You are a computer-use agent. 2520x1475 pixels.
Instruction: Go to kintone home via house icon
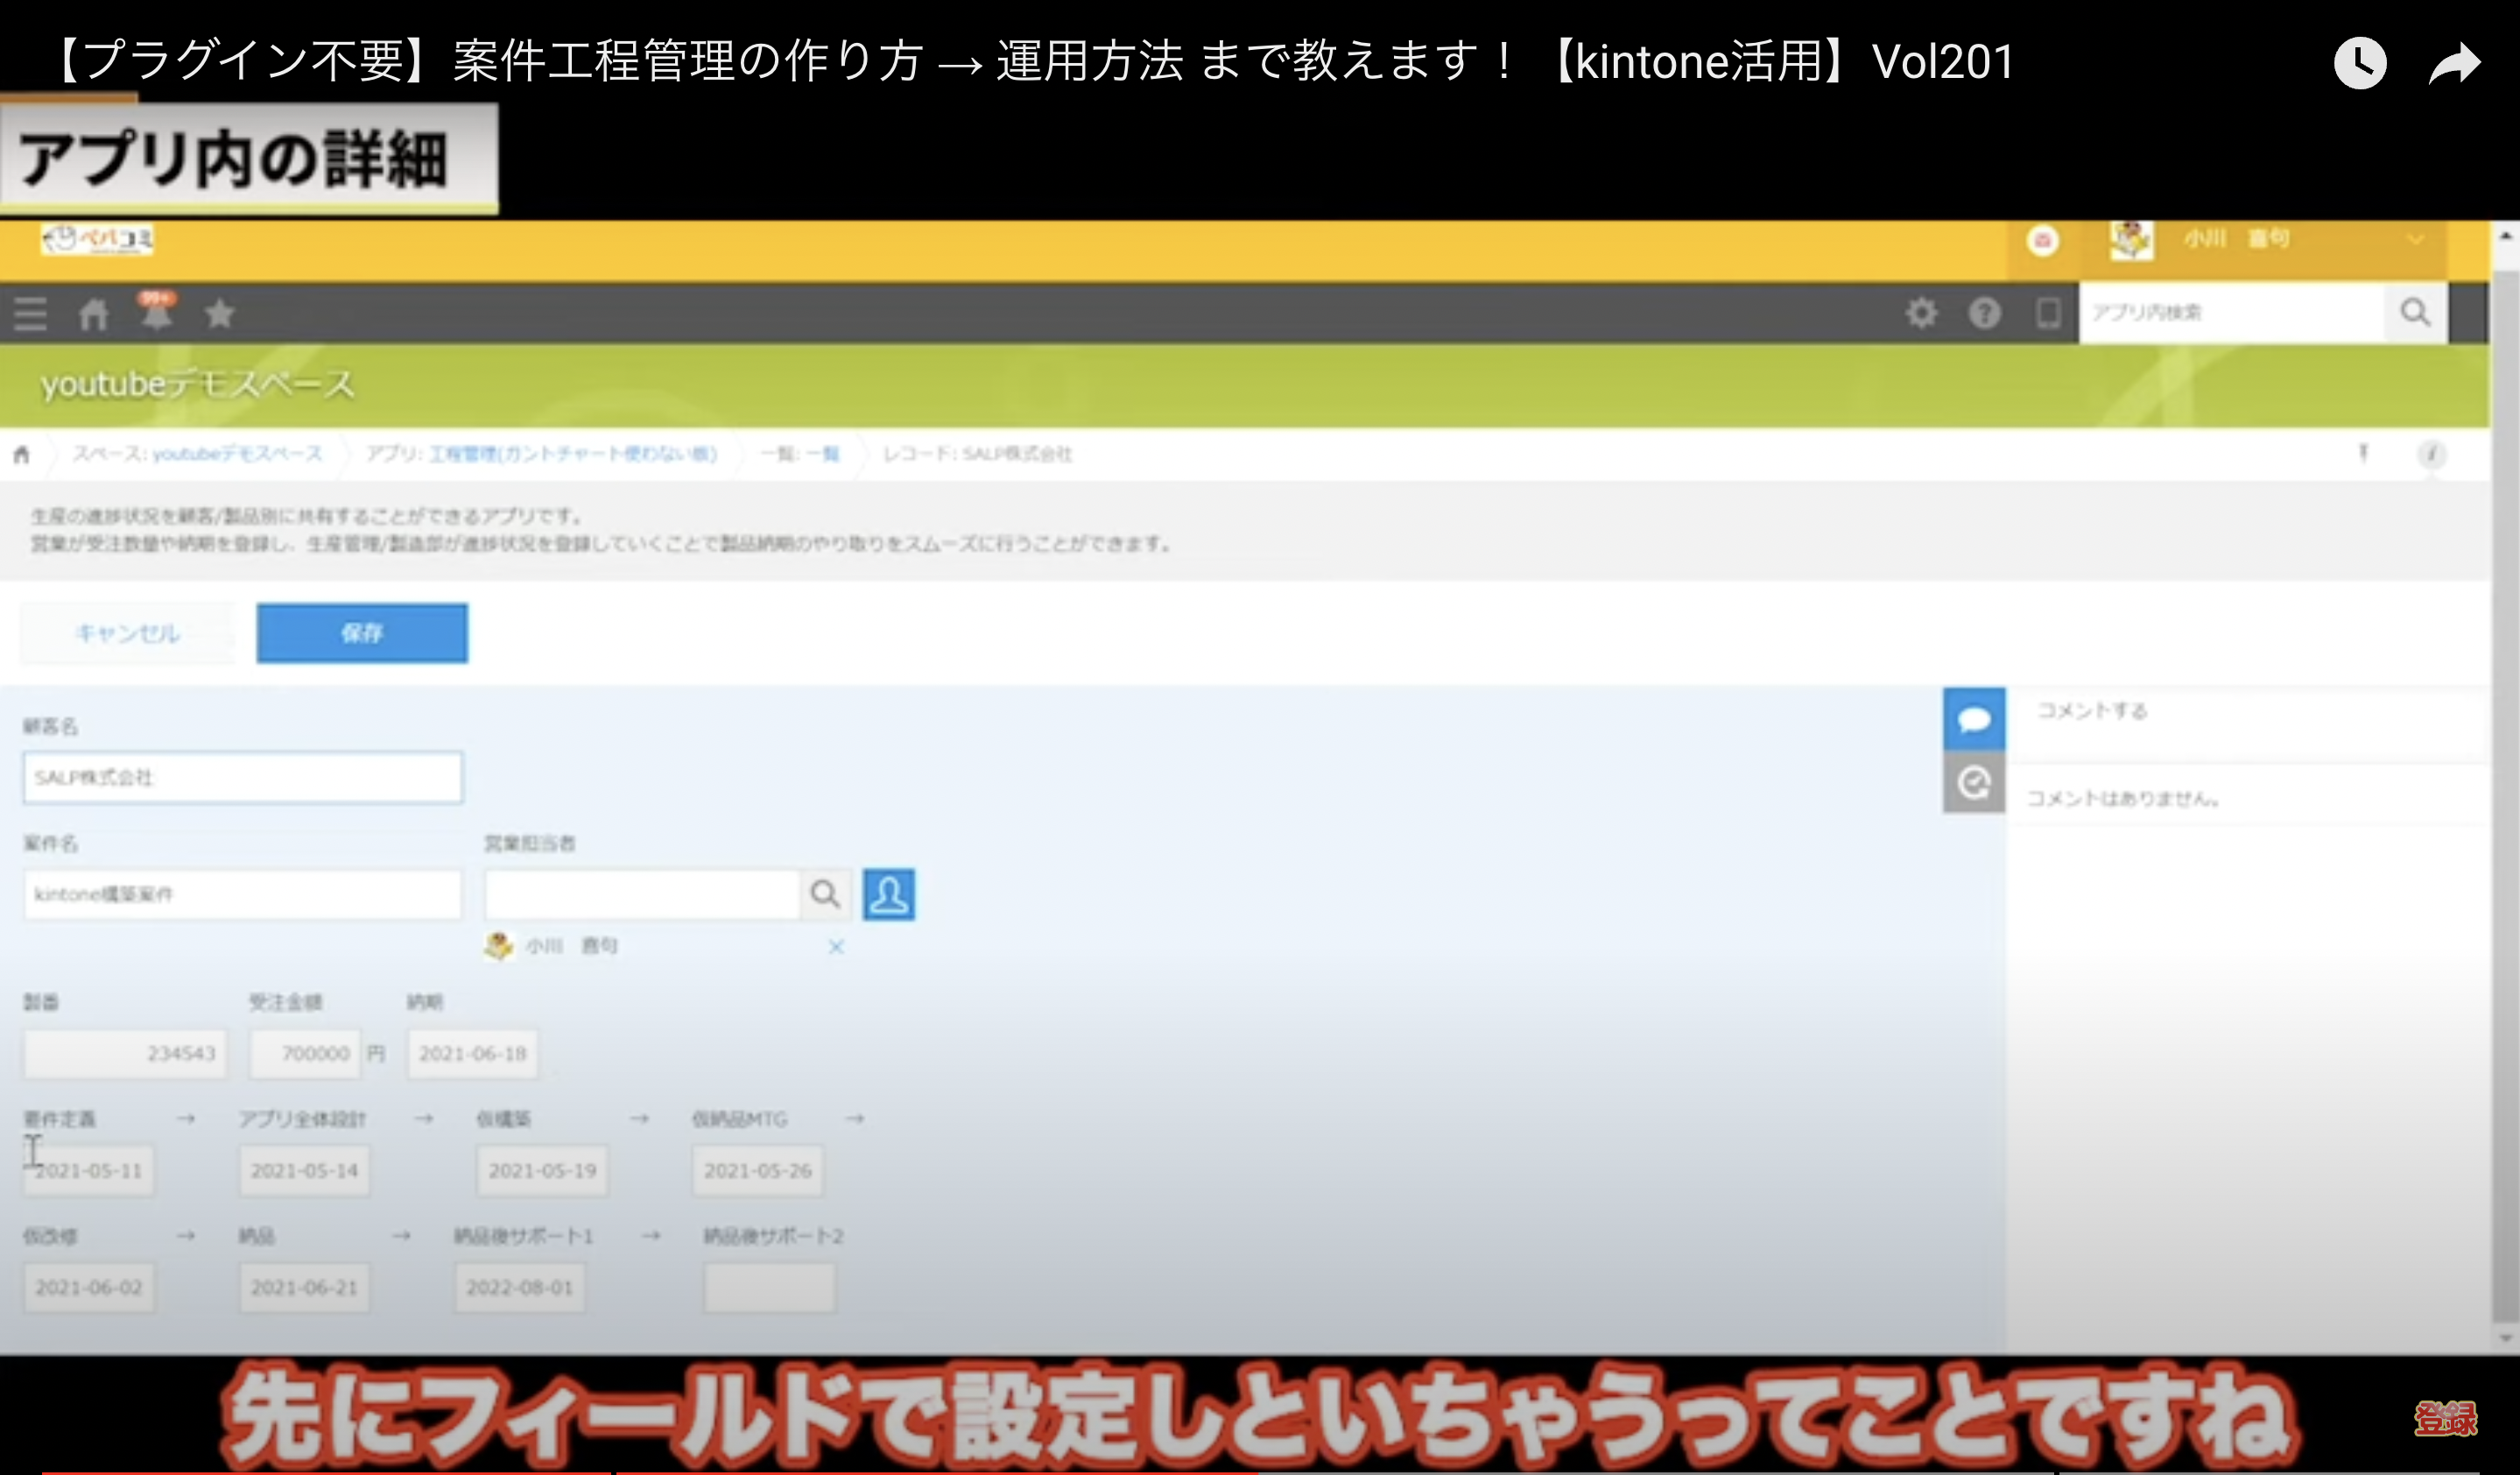click(93, 314)
